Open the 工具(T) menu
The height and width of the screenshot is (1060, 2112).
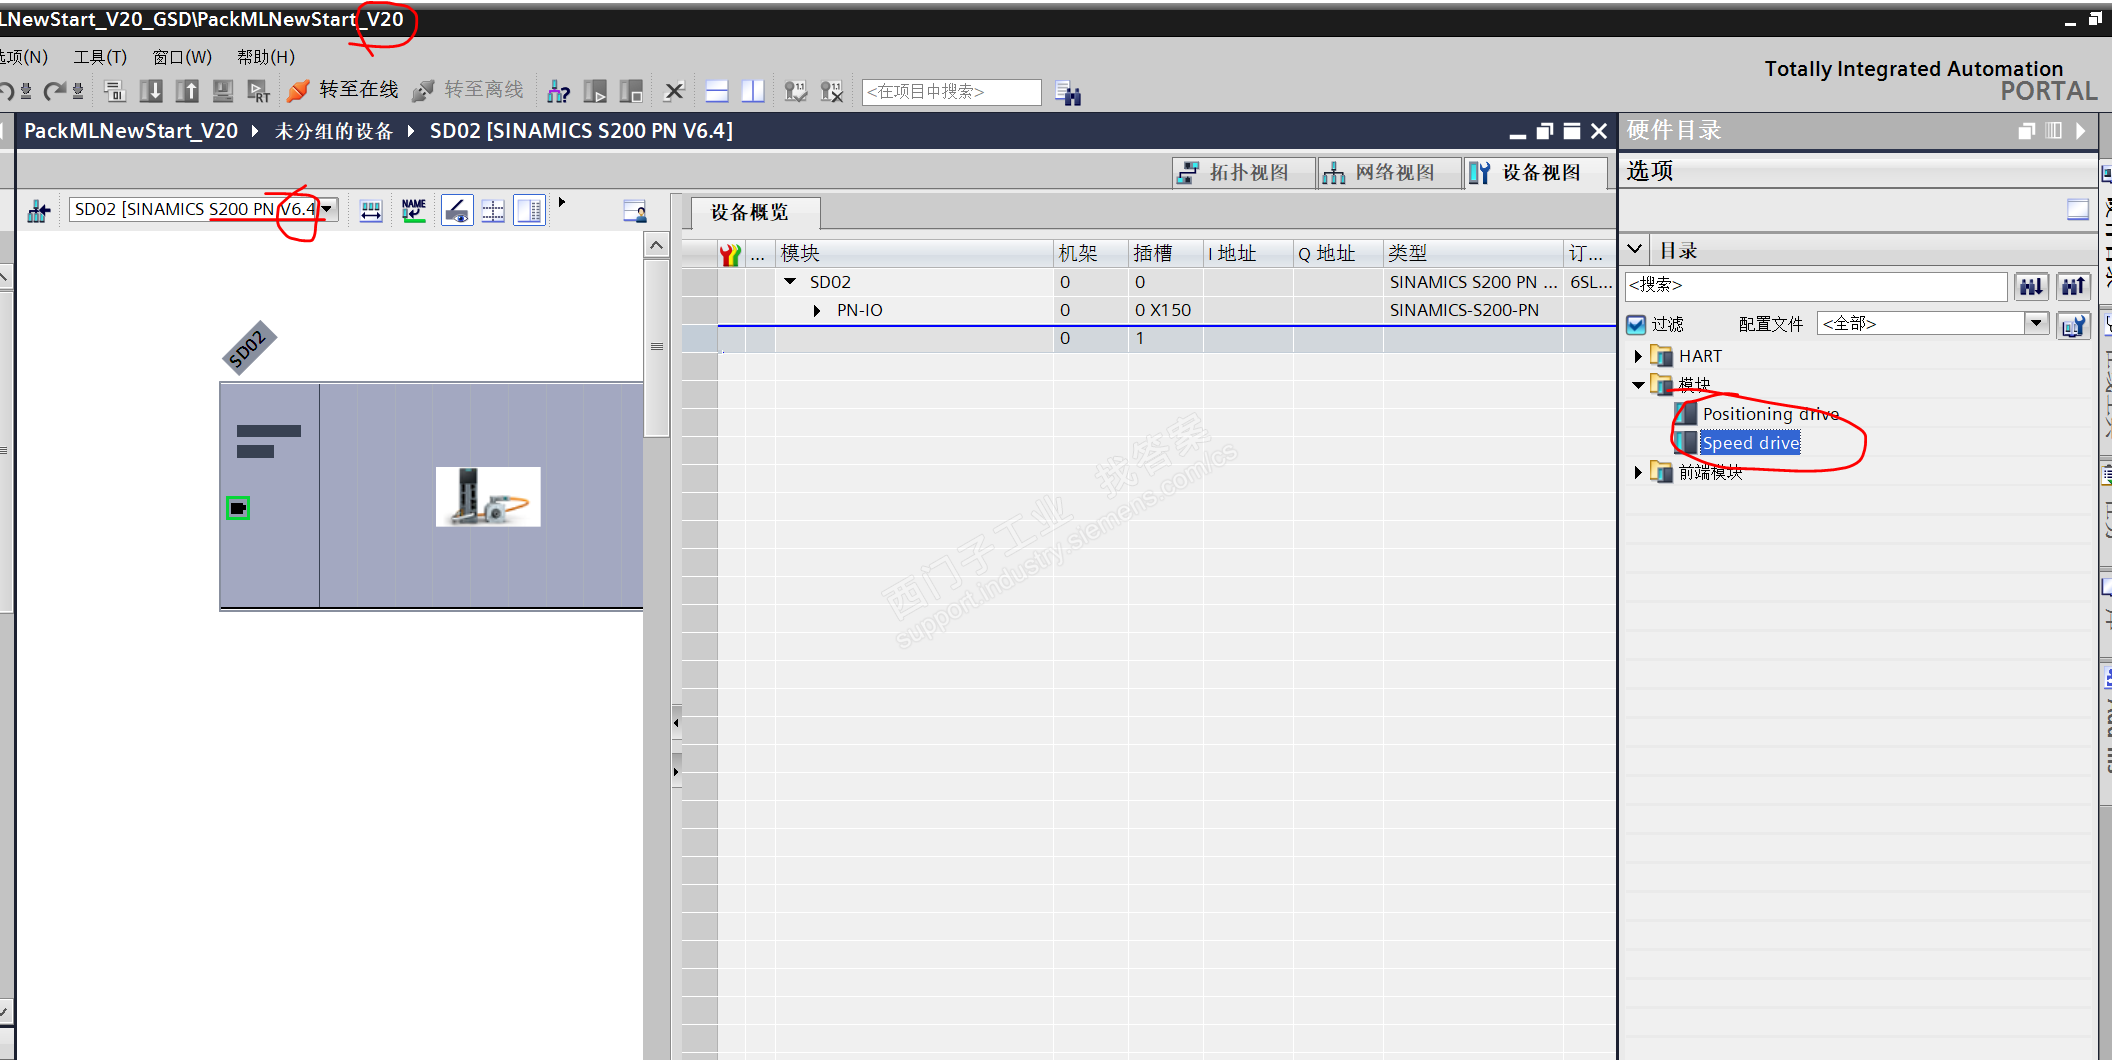coord(100,57)
